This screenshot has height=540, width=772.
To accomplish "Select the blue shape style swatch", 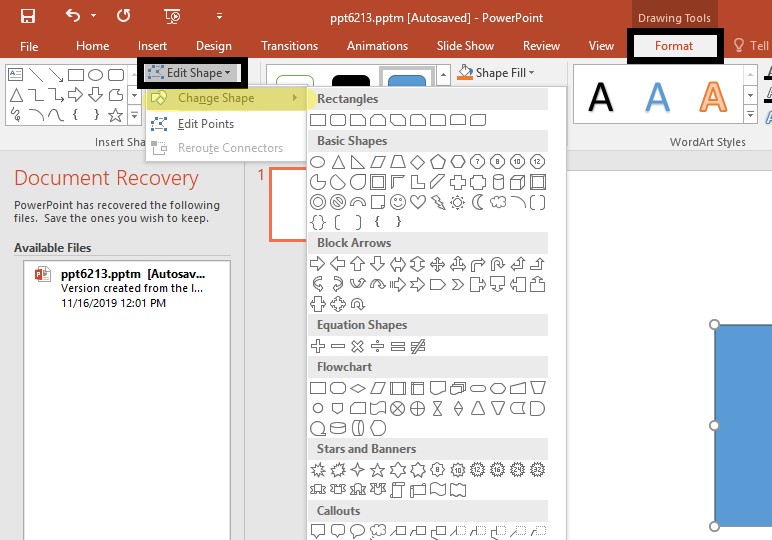I will [x=407, y=80].
